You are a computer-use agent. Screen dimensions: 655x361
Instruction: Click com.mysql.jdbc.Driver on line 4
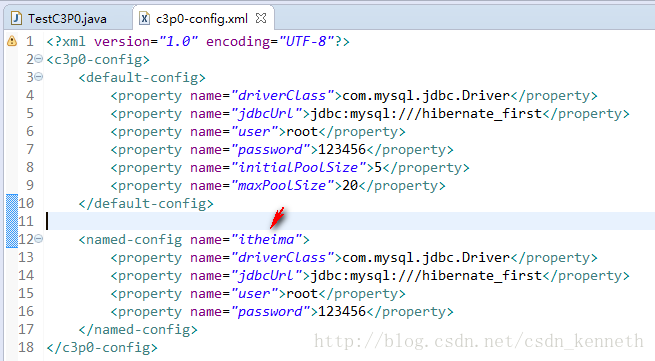[x=426, y=96]
